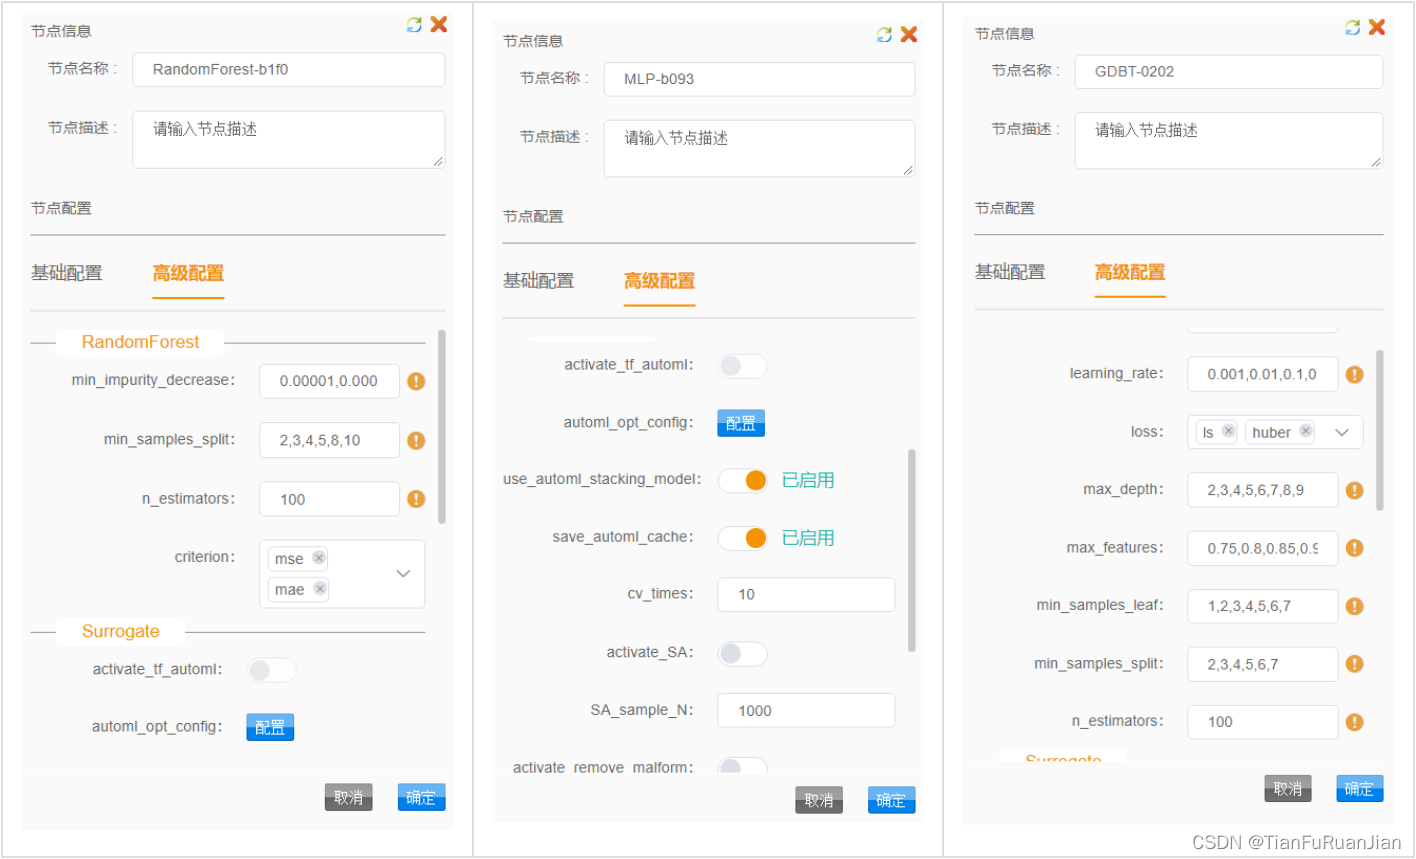Click the refresh icon on GDBT-0202 panel
The height and width of the screenshot is (859, 1416).
1352,27
